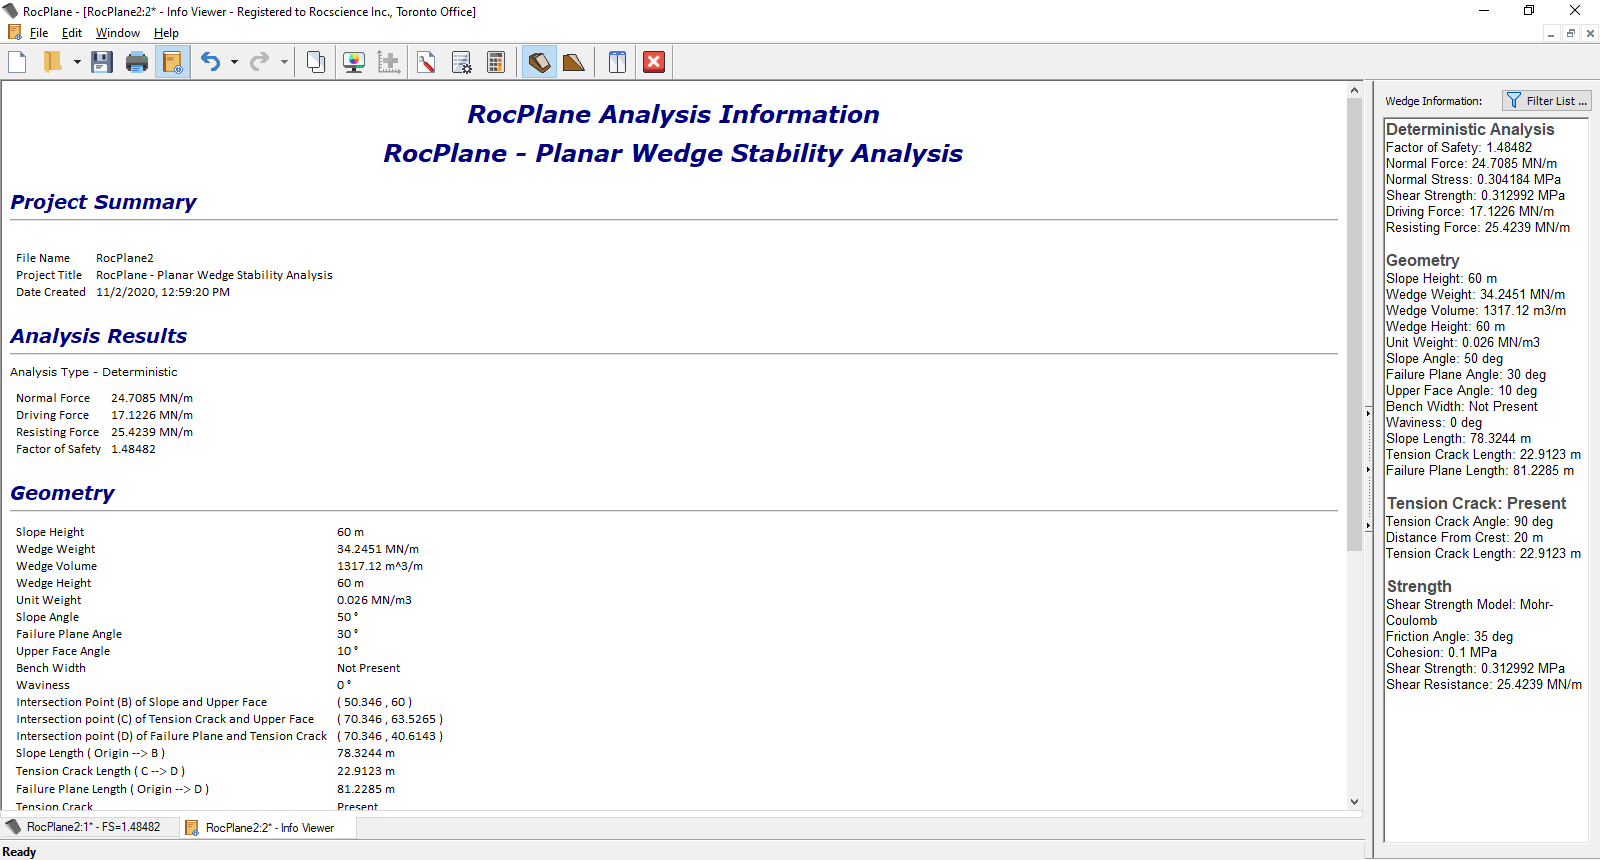Viewport: 1600px width, 860px height.
Task: Click the Wedge Information label
Action: click(1433, 101)
